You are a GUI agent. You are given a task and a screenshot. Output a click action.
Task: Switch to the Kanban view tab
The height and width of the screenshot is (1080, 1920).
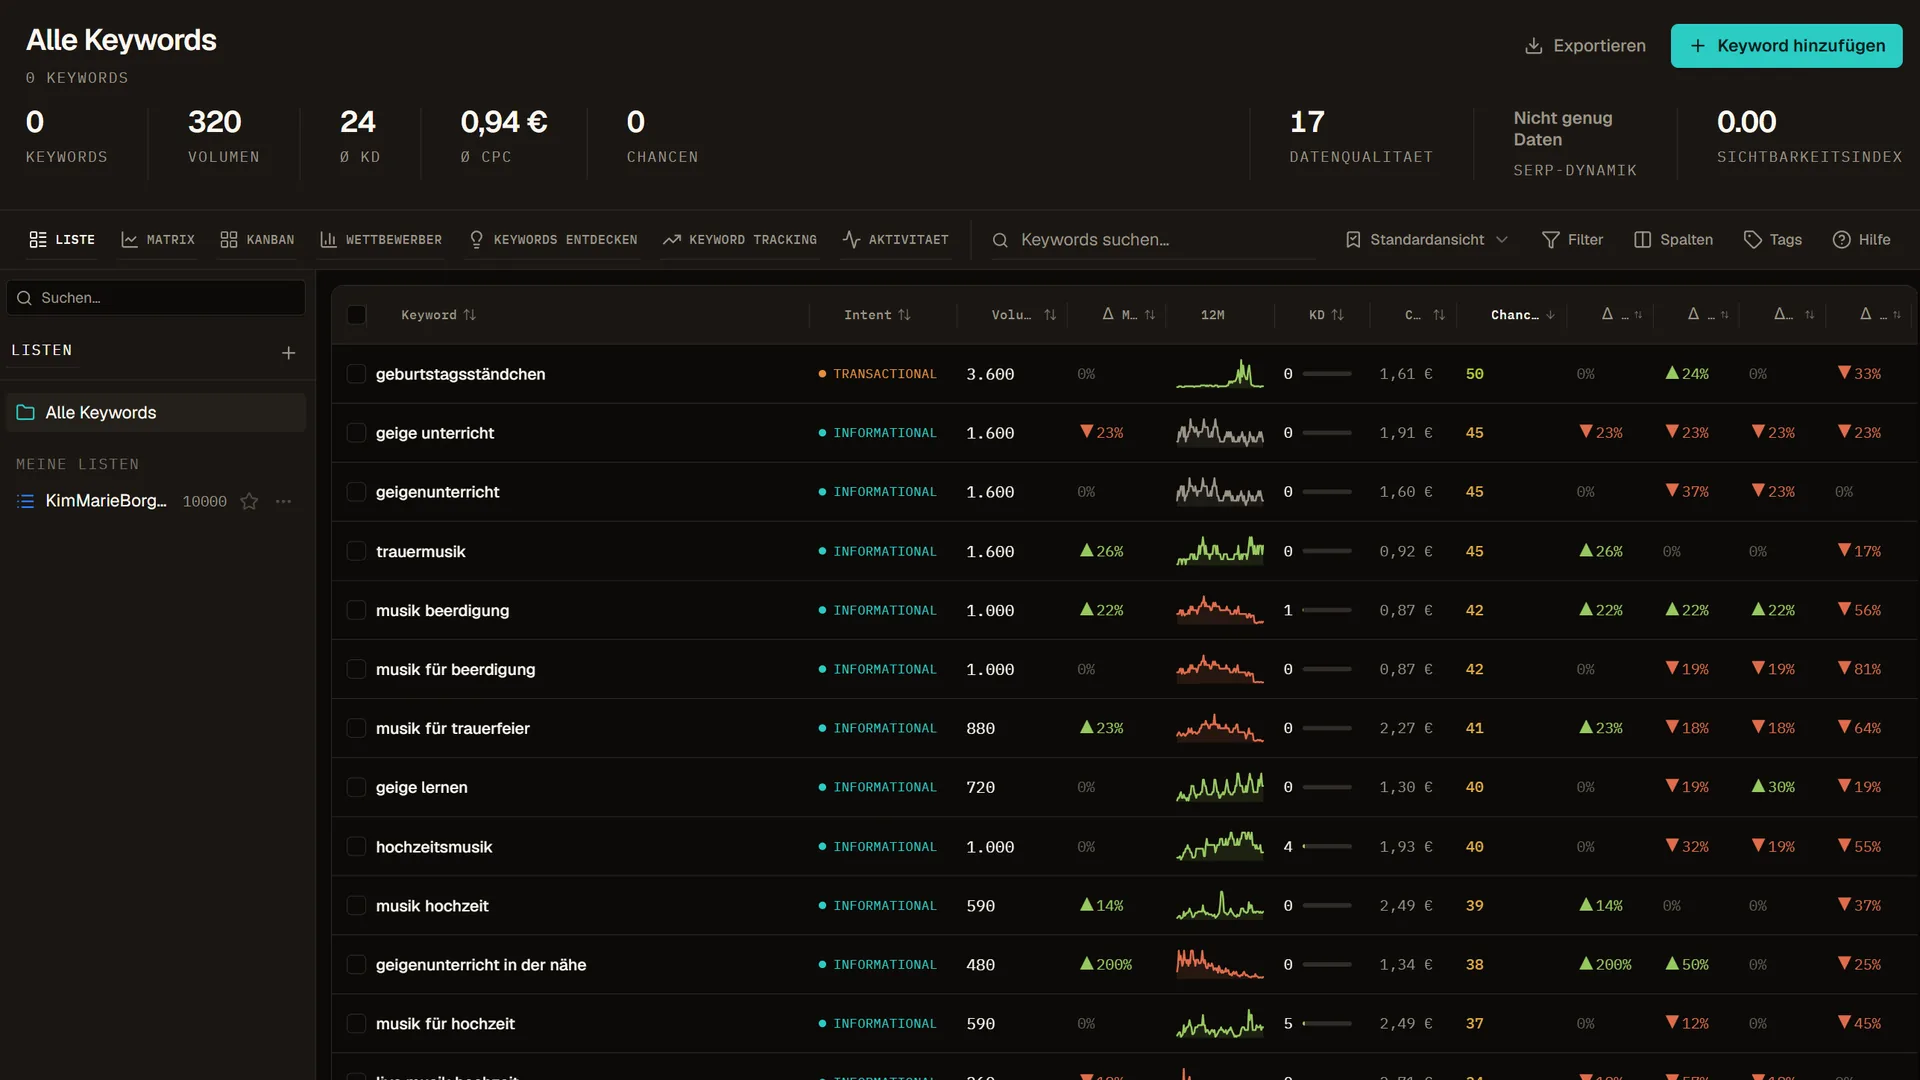[x=258, y=240]
